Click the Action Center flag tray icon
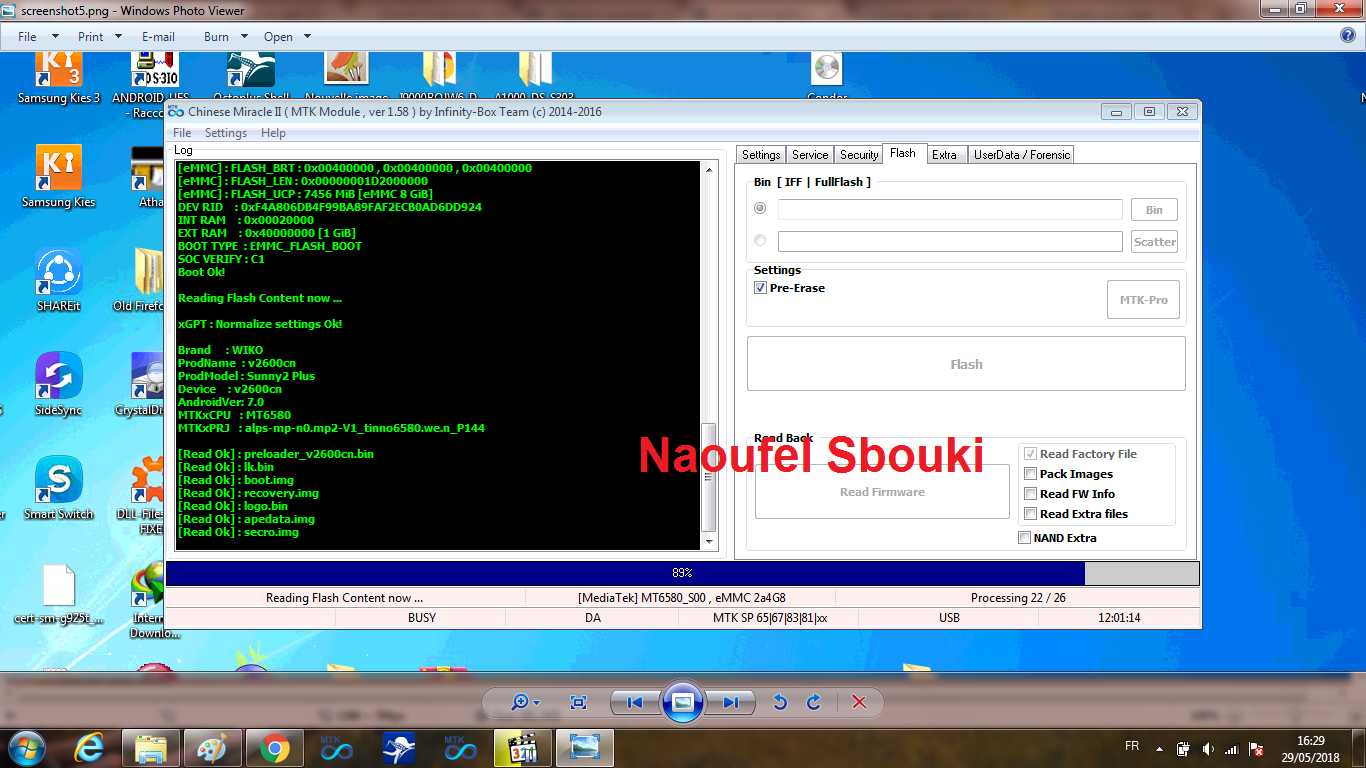This screenshot has width=1366, height=768. (x=1255, y=748)
